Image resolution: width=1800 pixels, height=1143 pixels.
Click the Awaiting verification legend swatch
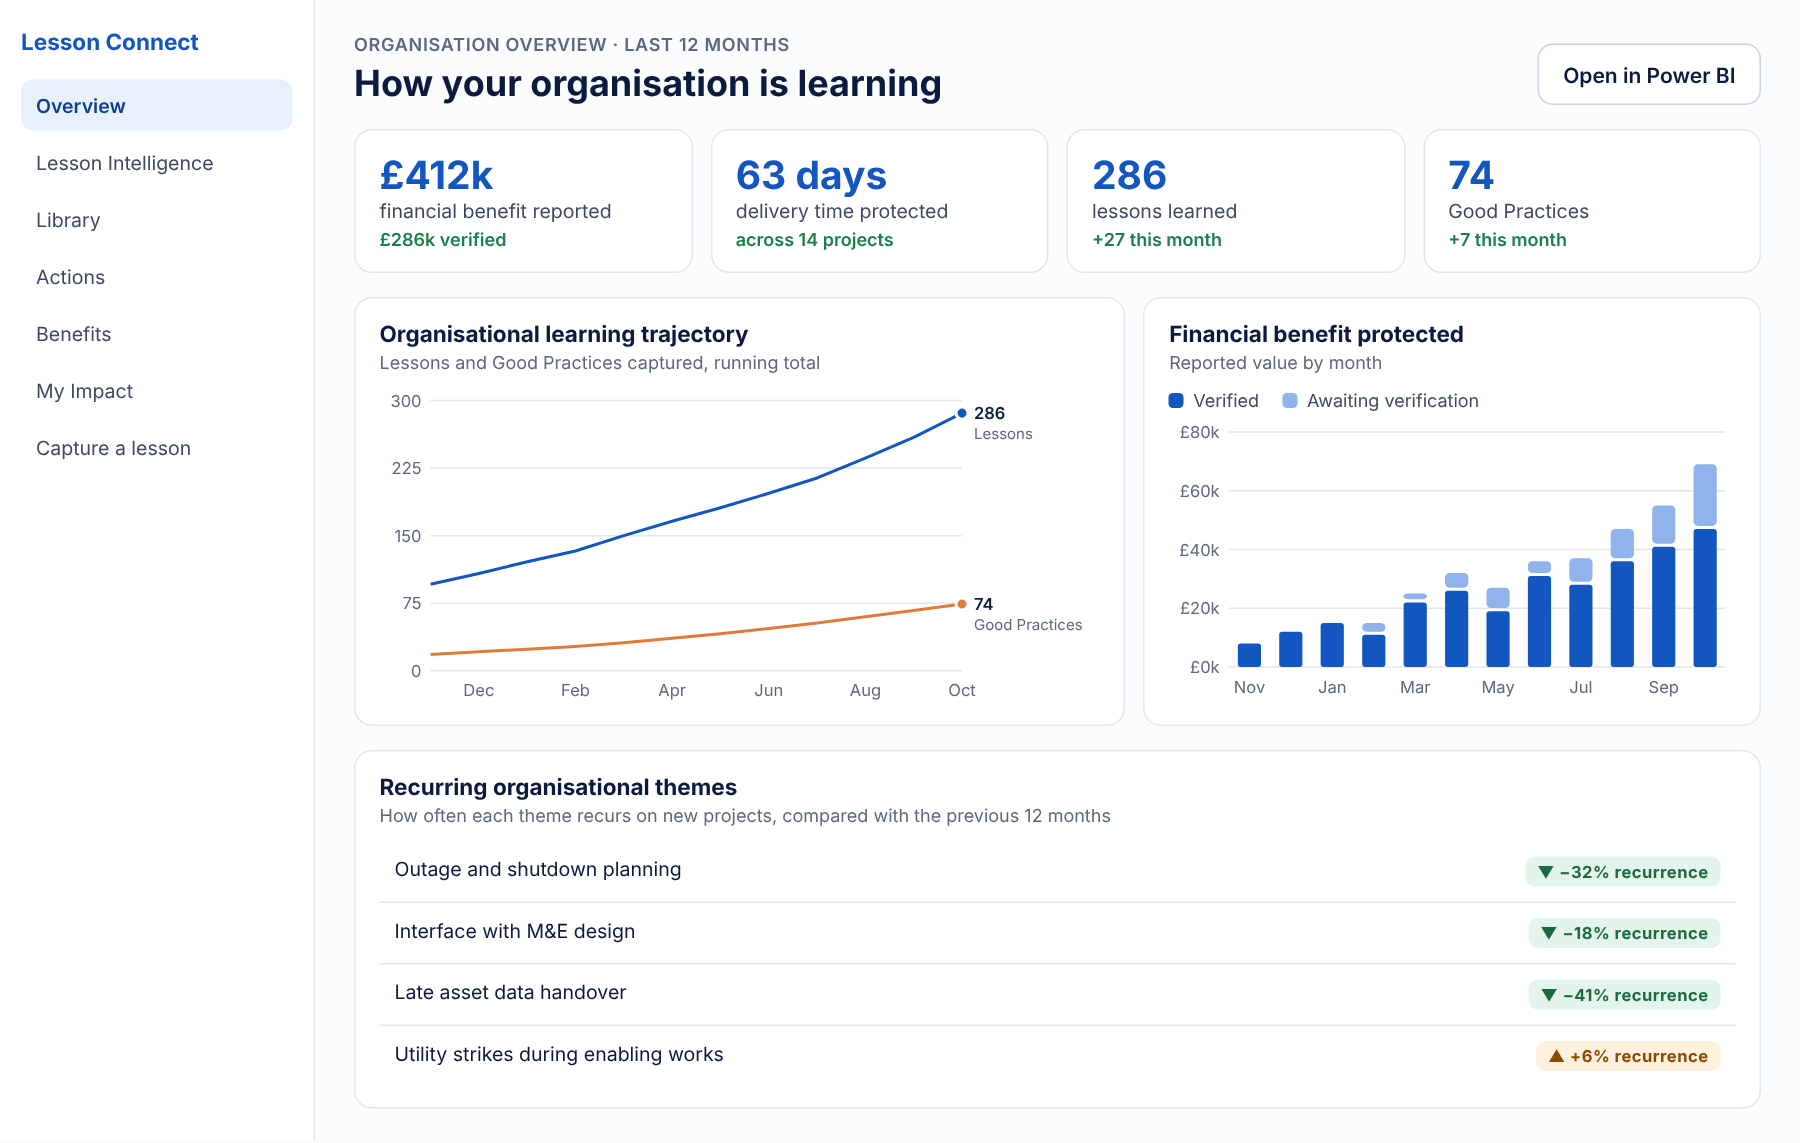1290,401
